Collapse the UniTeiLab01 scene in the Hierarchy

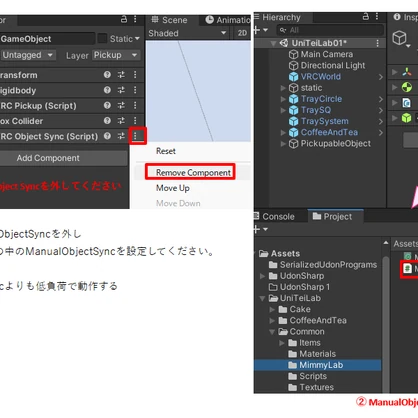[x=273, y=43]
